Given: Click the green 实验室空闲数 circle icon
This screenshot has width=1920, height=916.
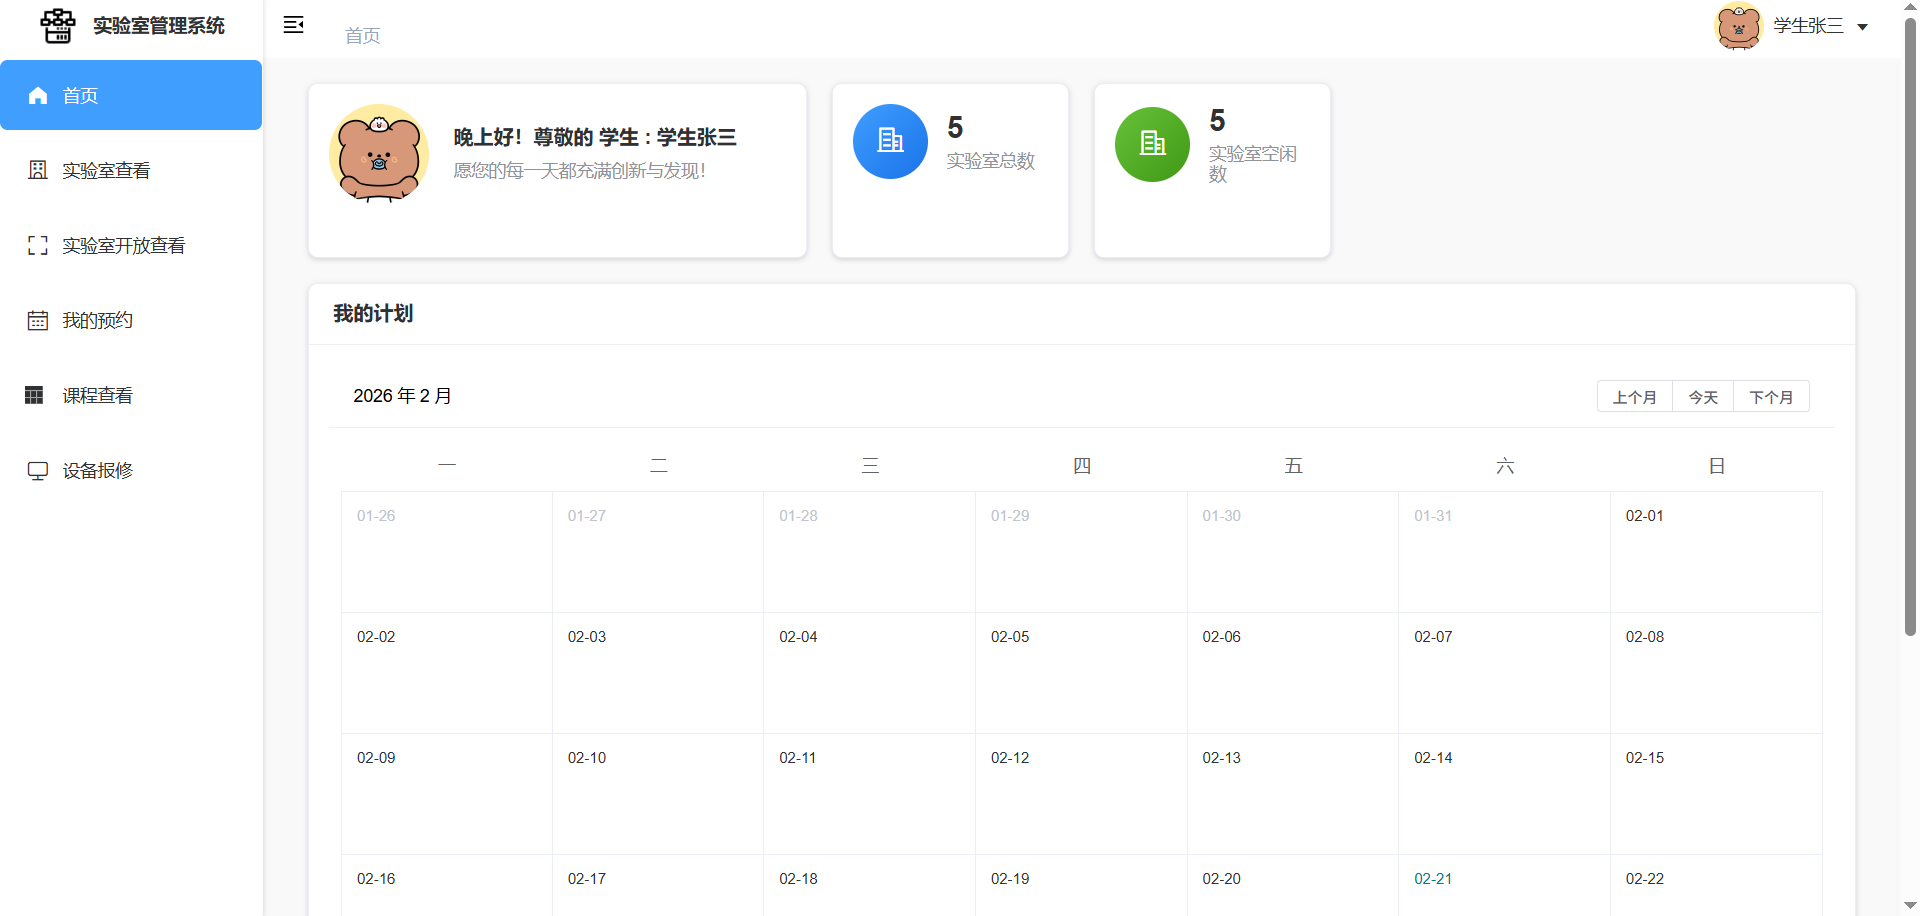Looking at the screenshot, I should coord(1152,144).
